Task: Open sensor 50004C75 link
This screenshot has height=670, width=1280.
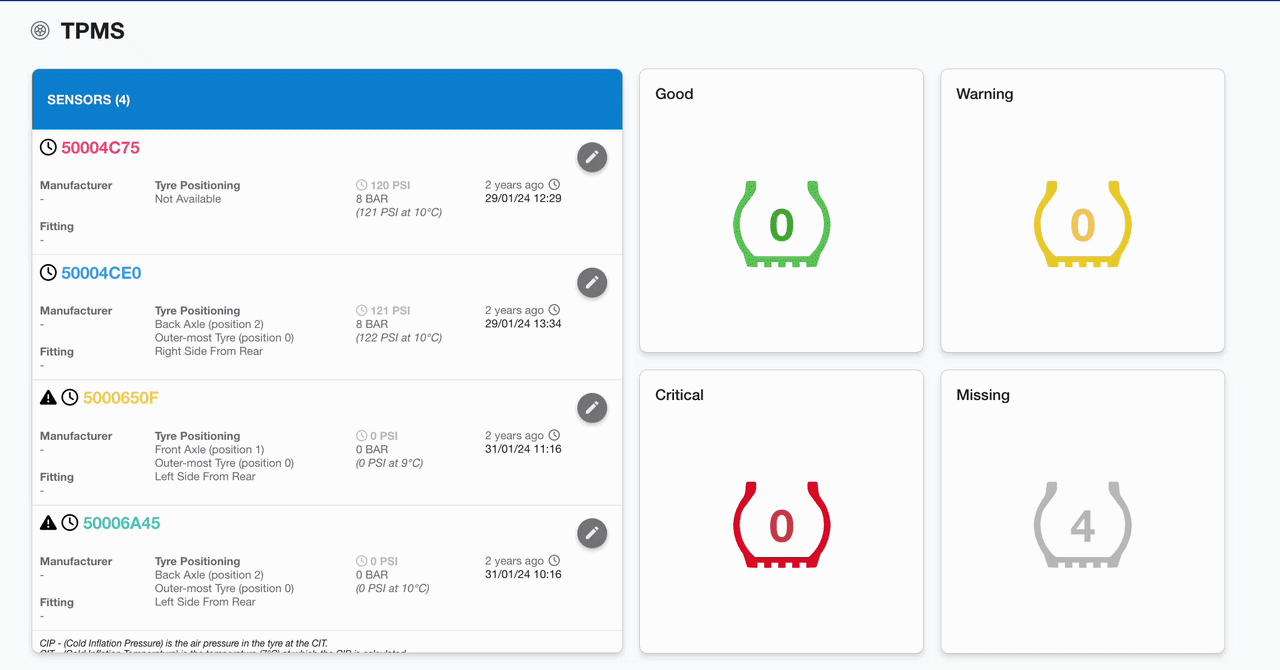Action: click(100, 148)
